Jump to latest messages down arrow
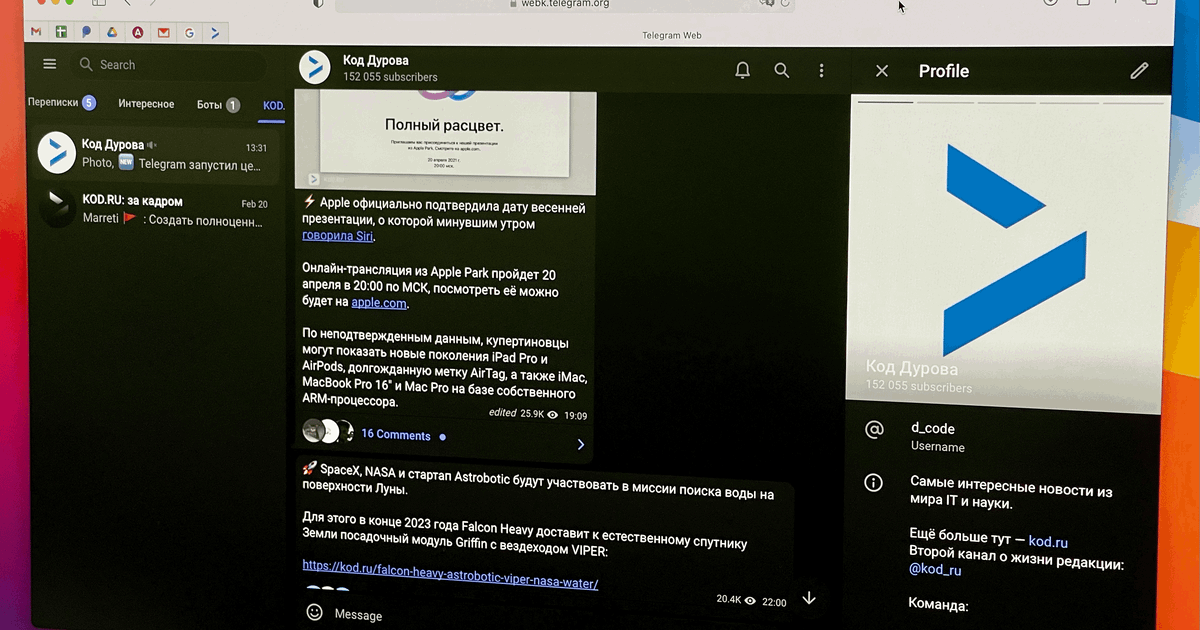The width and height of the screenshot is (1200, 630). pos(809,598)
